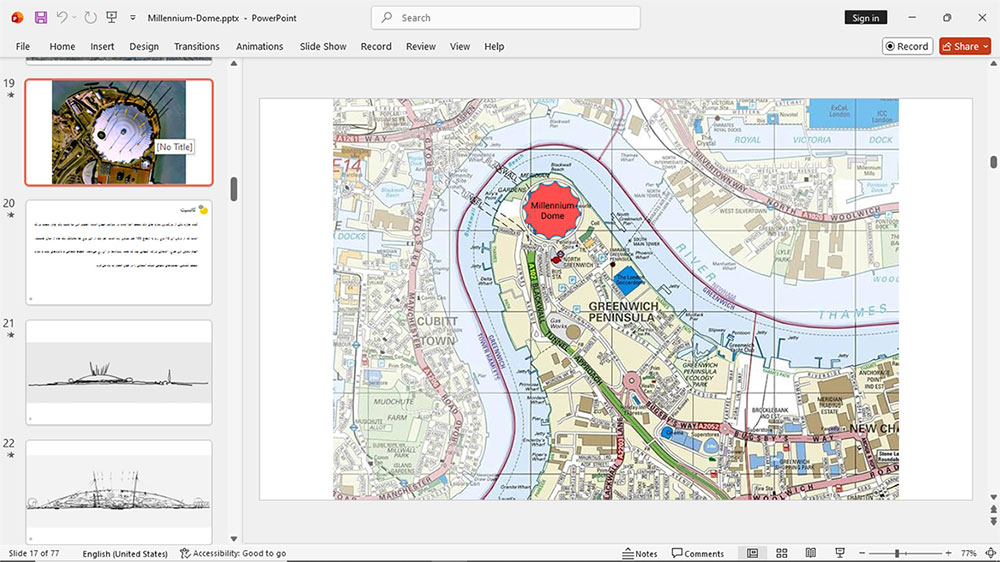
Task: Click the Save icon in title bar
Action: click(41, 18)
